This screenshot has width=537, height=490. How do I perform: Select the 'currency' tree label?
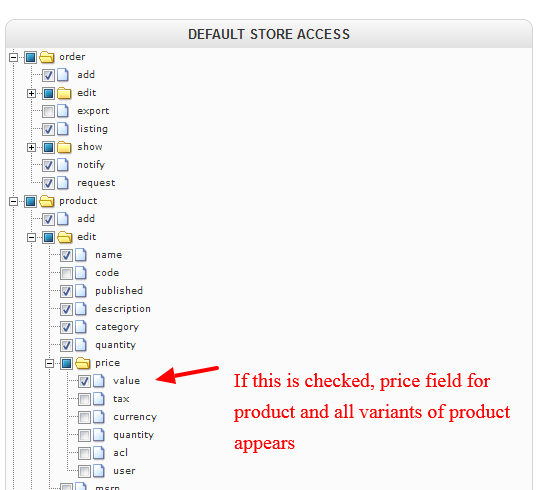click(x=135, y=417)
